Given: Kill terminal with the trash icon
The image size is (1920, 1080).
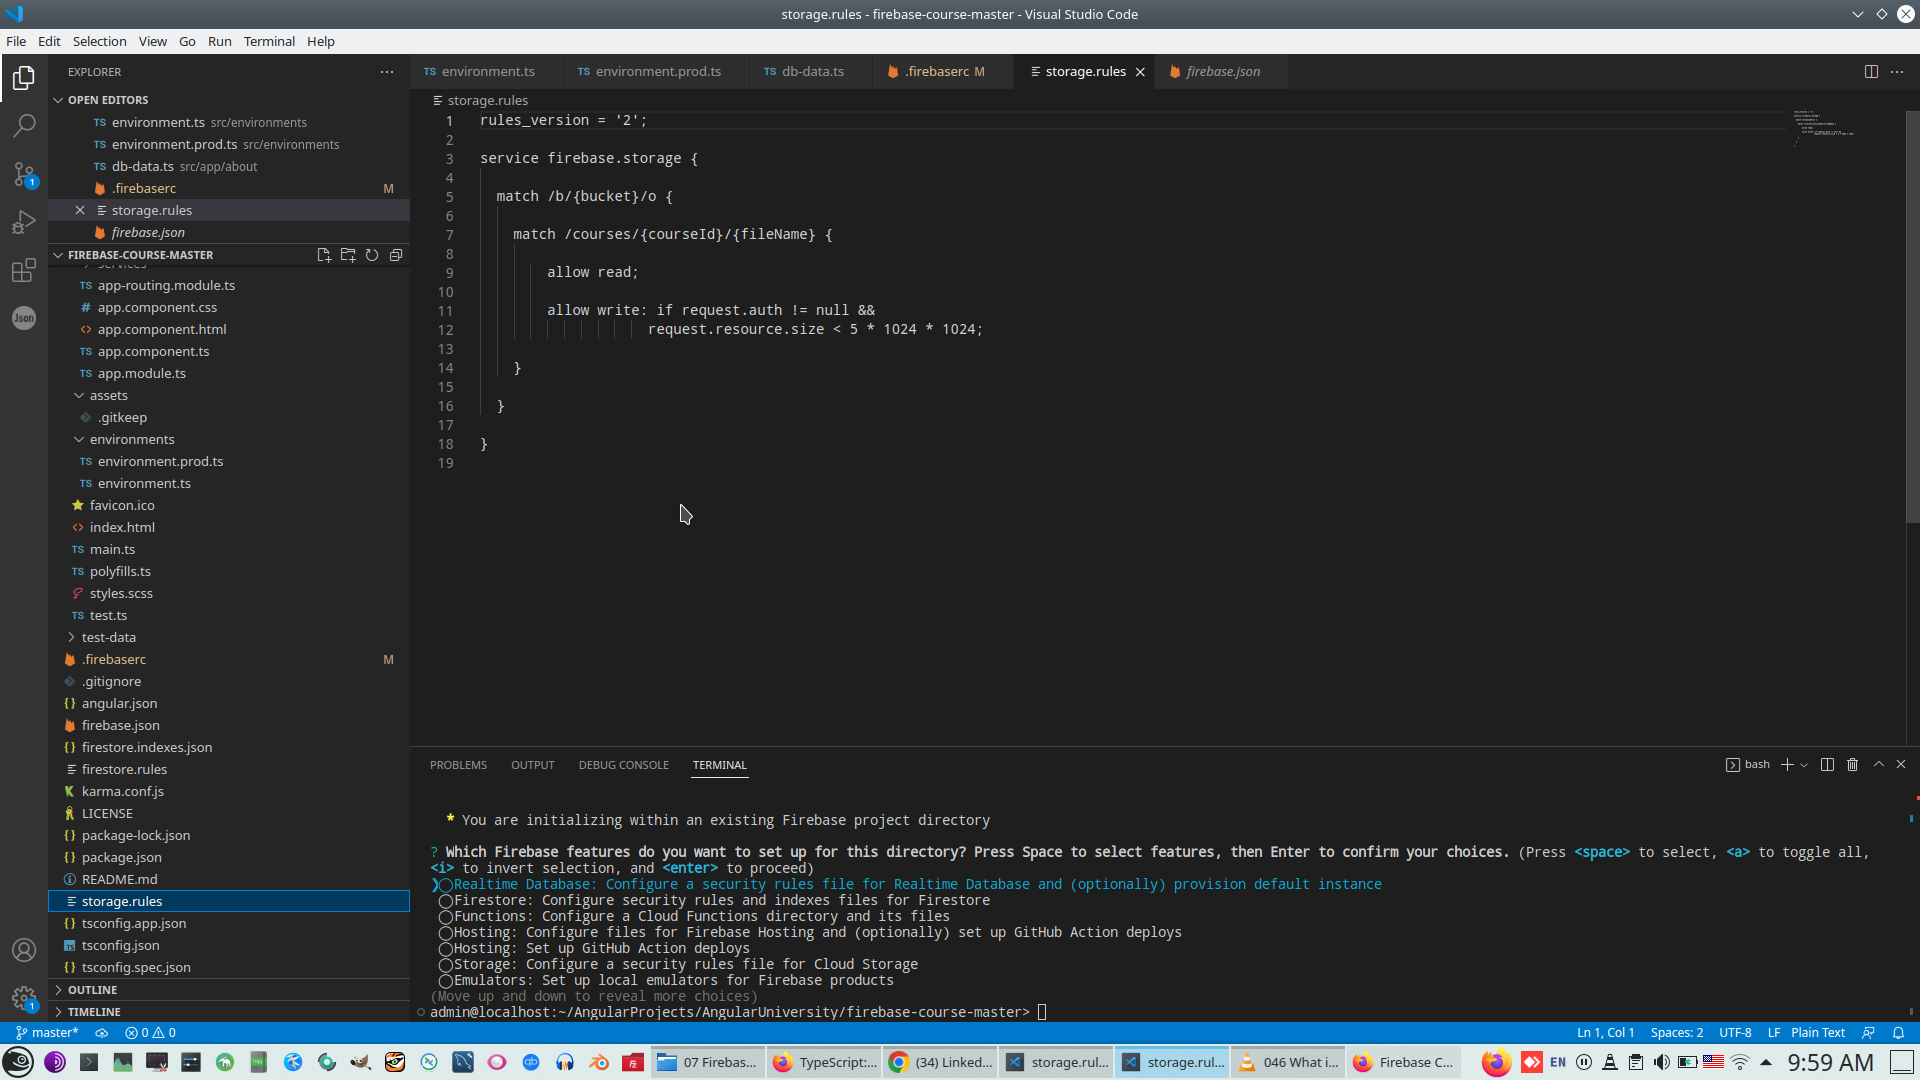Looking at the screenshot, I should [x=1852, y=764].
